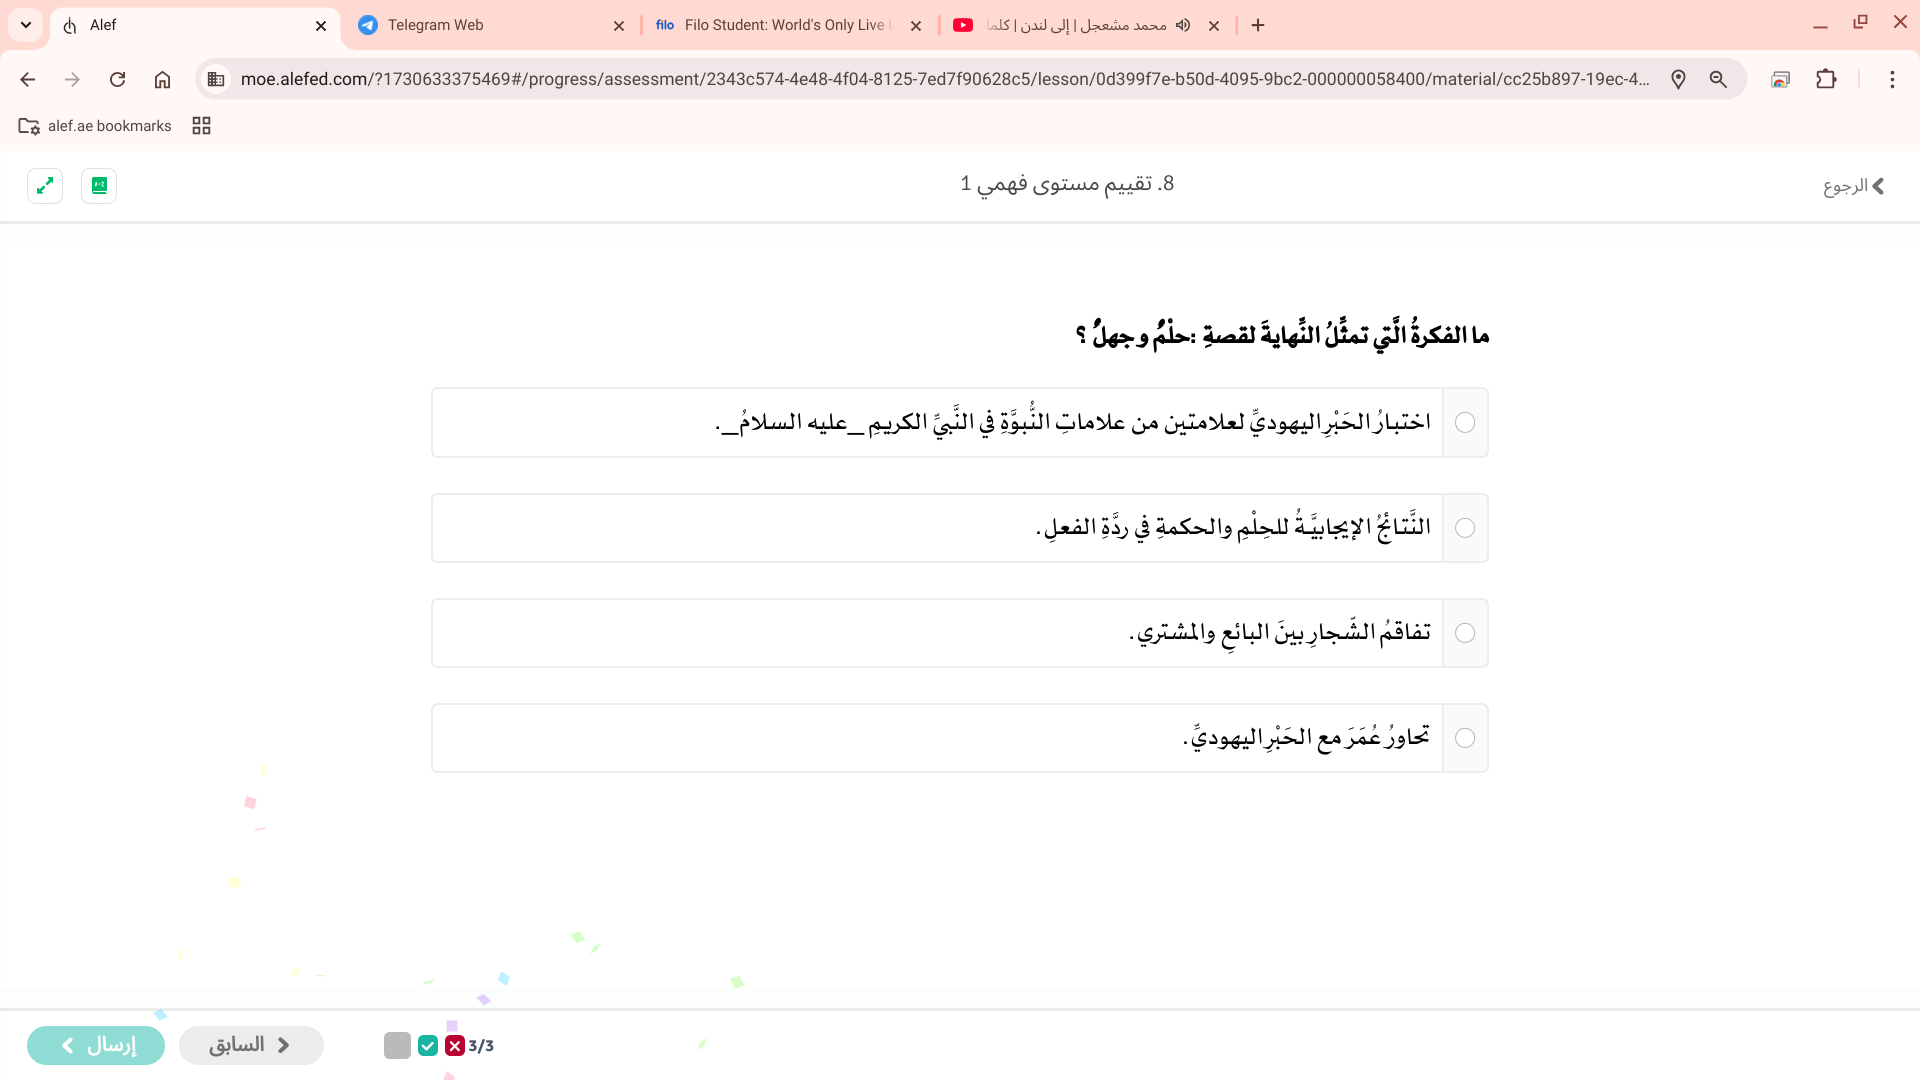Select the fourth answer about تحاور عمر

tap(1465, 738)
